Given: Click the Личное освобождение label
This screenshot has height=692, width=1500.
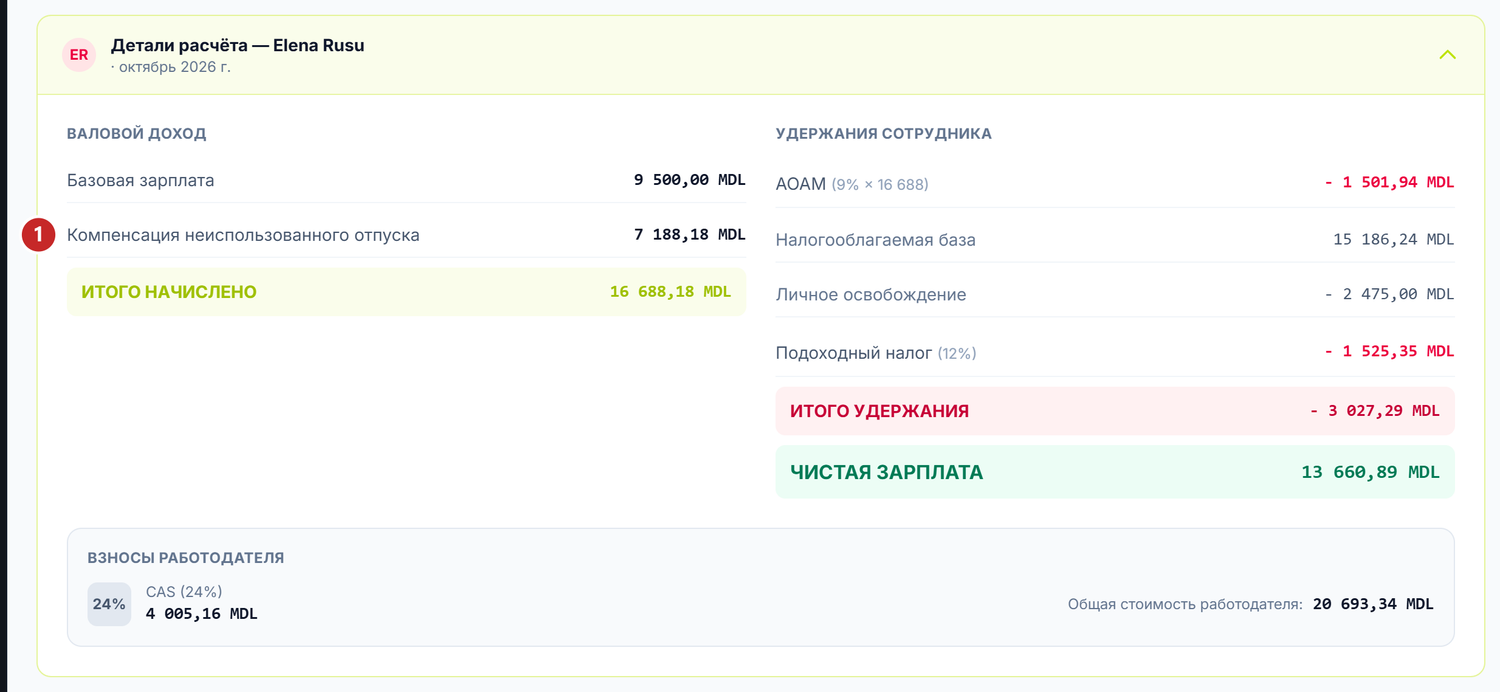Looking at the screenshot, I should (x=871, y=295).
